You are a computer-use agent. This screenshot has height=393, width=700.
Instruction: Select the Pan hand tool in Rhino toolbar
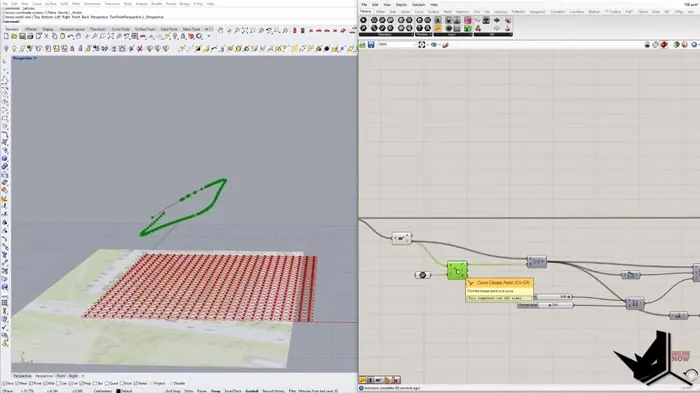(78, 36)
